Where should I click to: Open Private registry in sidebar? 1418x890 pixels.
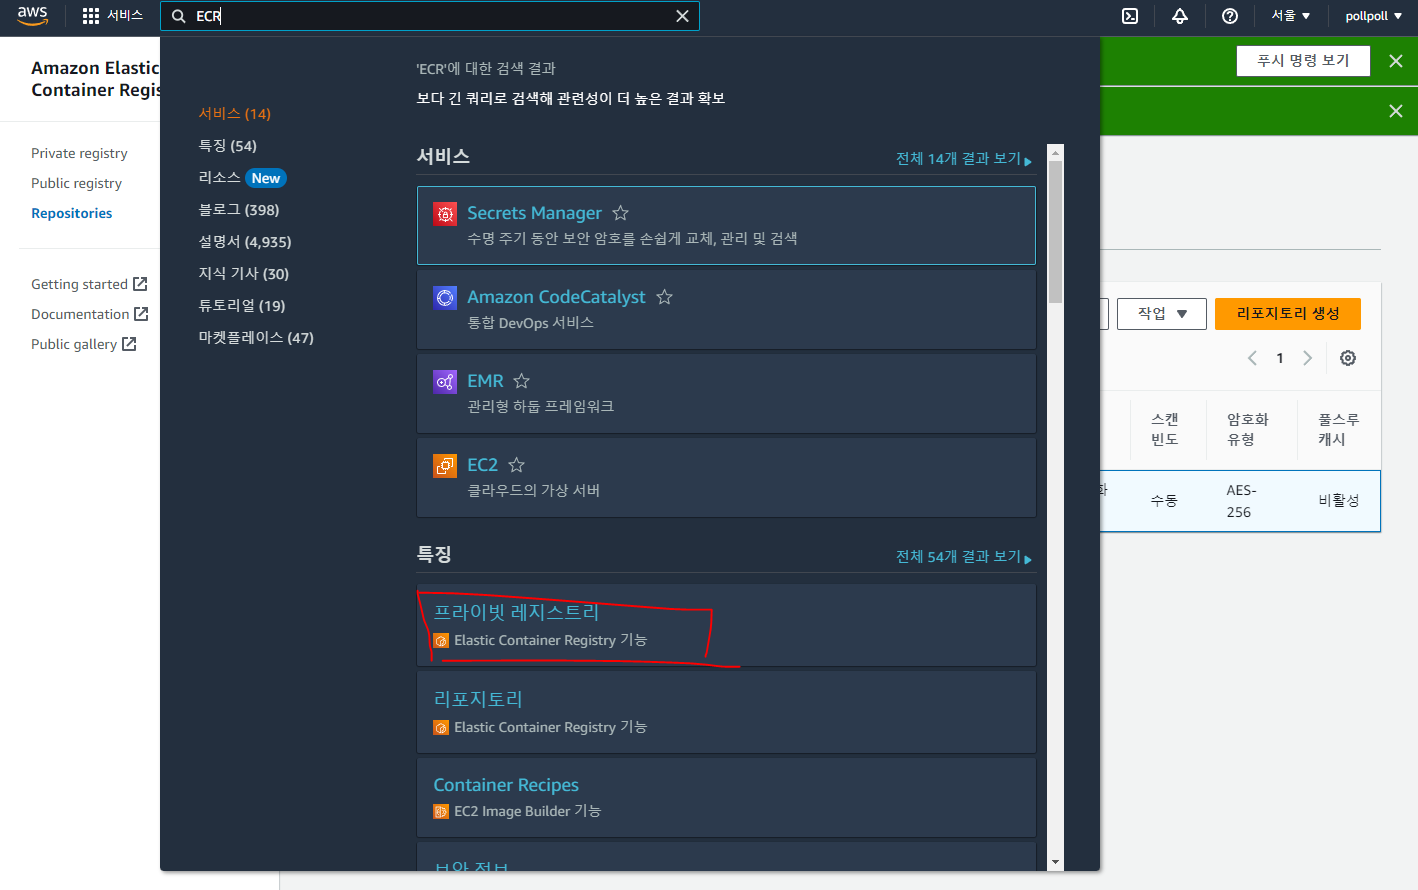click(79, 153)
